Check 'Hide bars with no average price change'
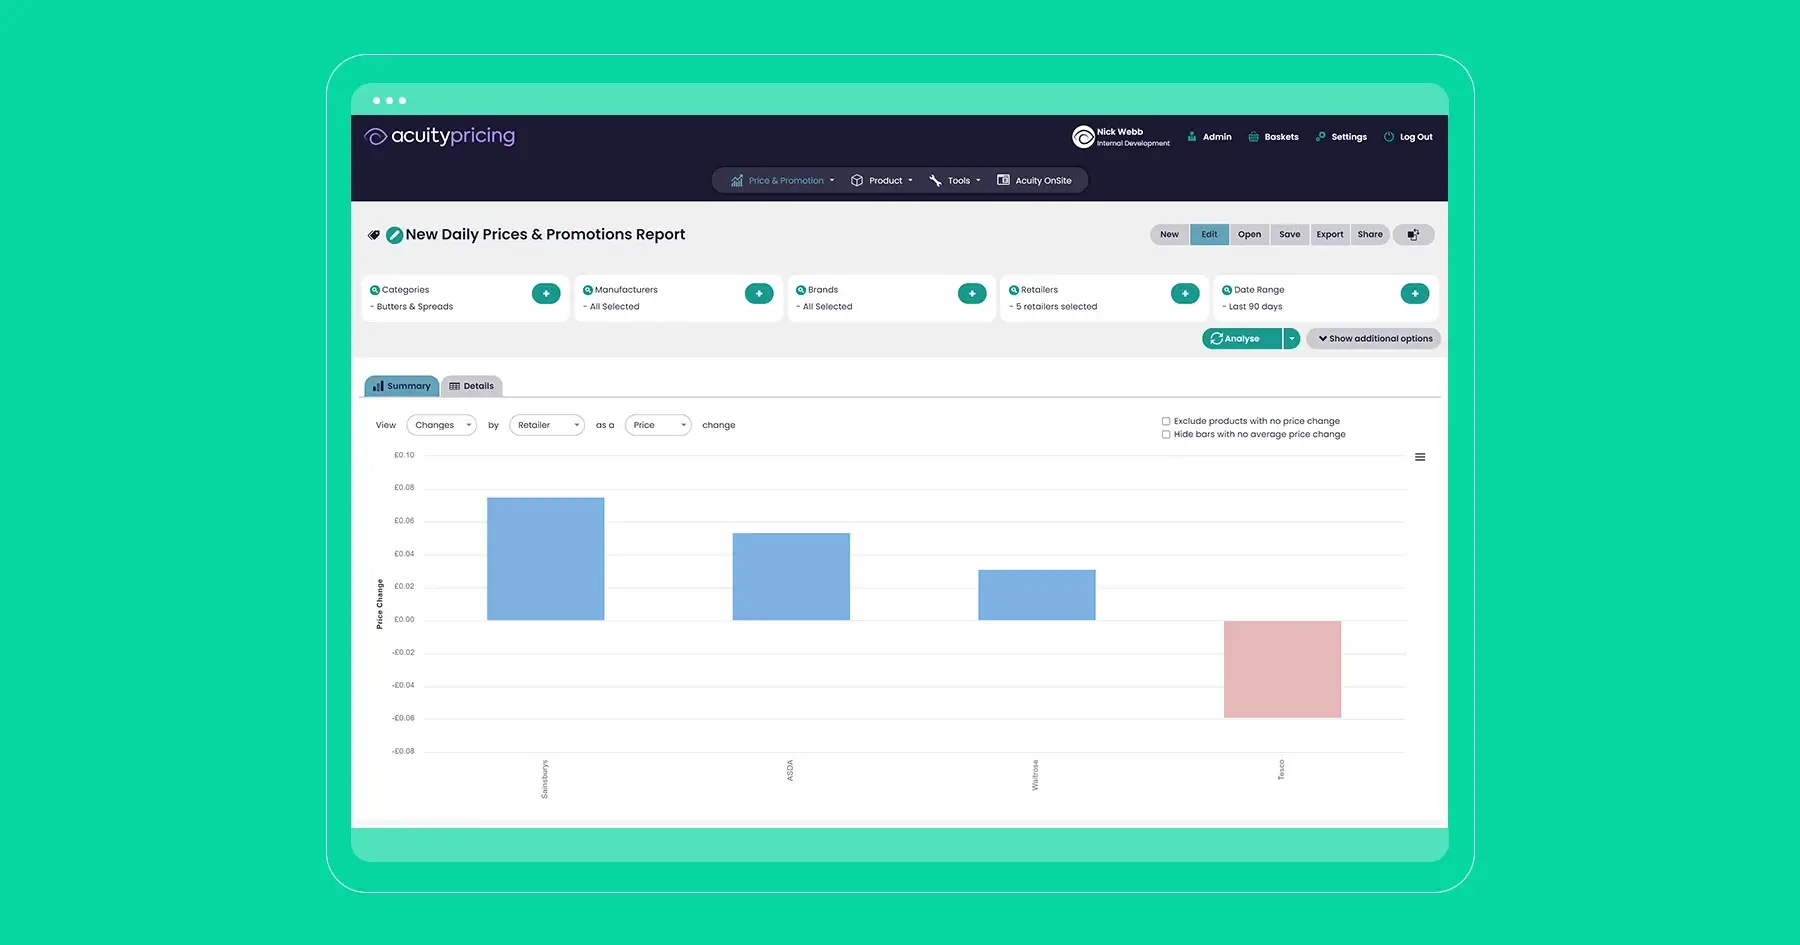The image size is (1800, 945). pos(1166,434)
